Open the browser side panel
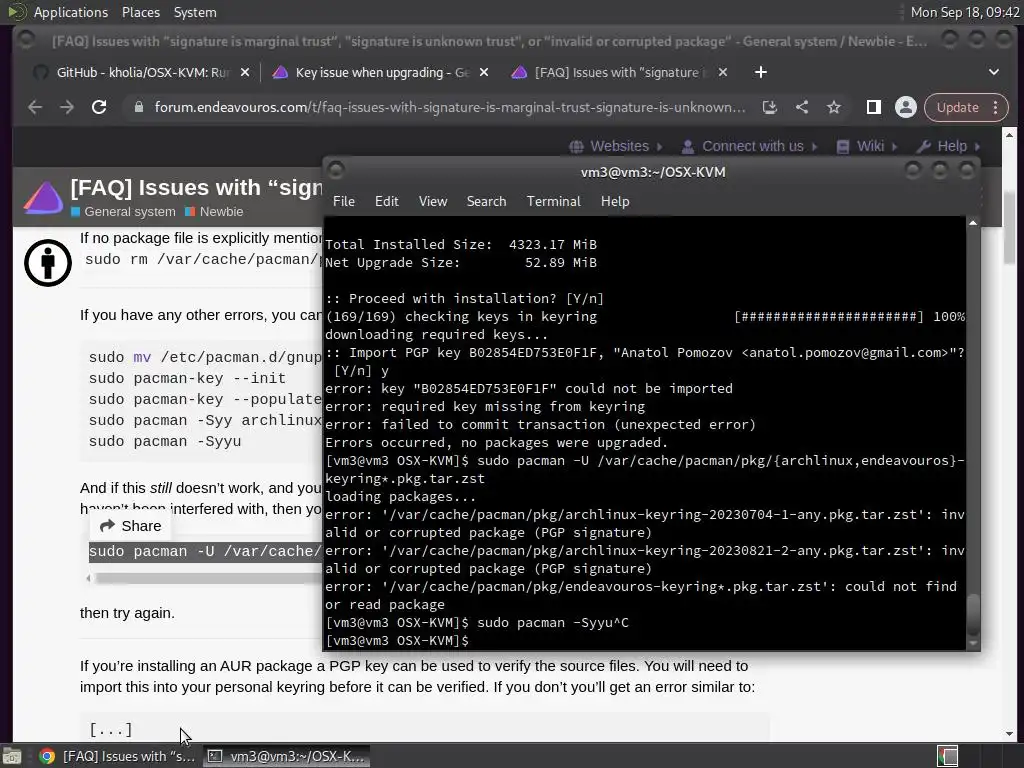1024x768 pixels. [x=874, y=107]
